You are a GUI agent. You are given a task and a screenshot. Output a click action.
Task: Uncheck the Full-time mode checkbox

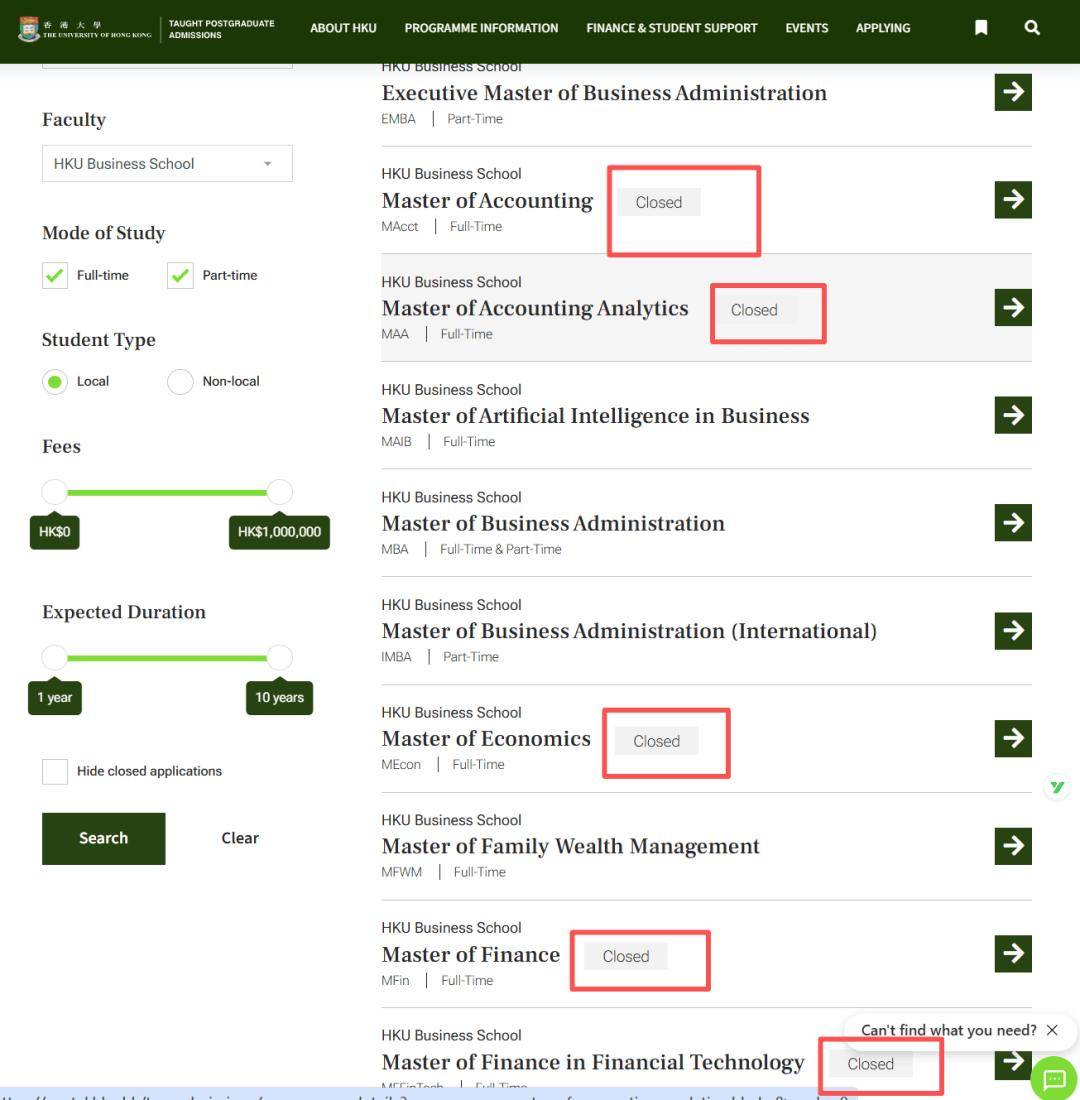[55, 275]
